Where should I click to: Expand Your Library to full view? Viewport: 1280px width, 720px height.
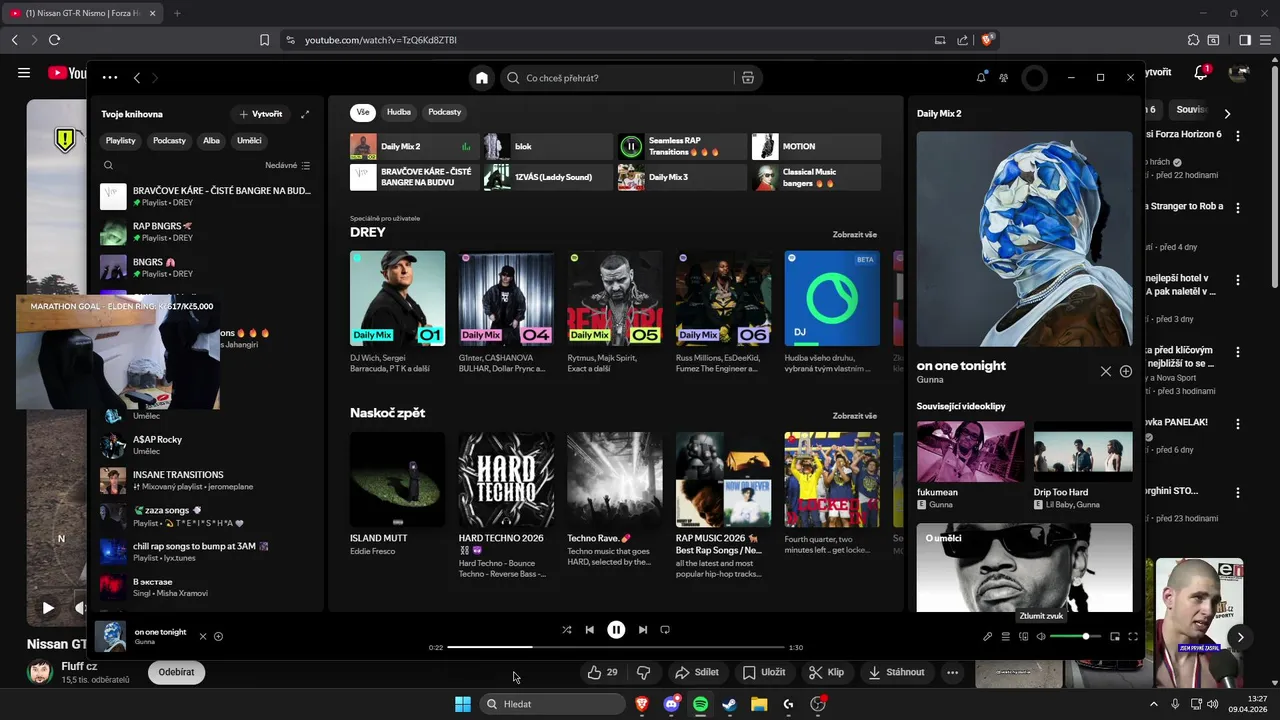point(305,114)
